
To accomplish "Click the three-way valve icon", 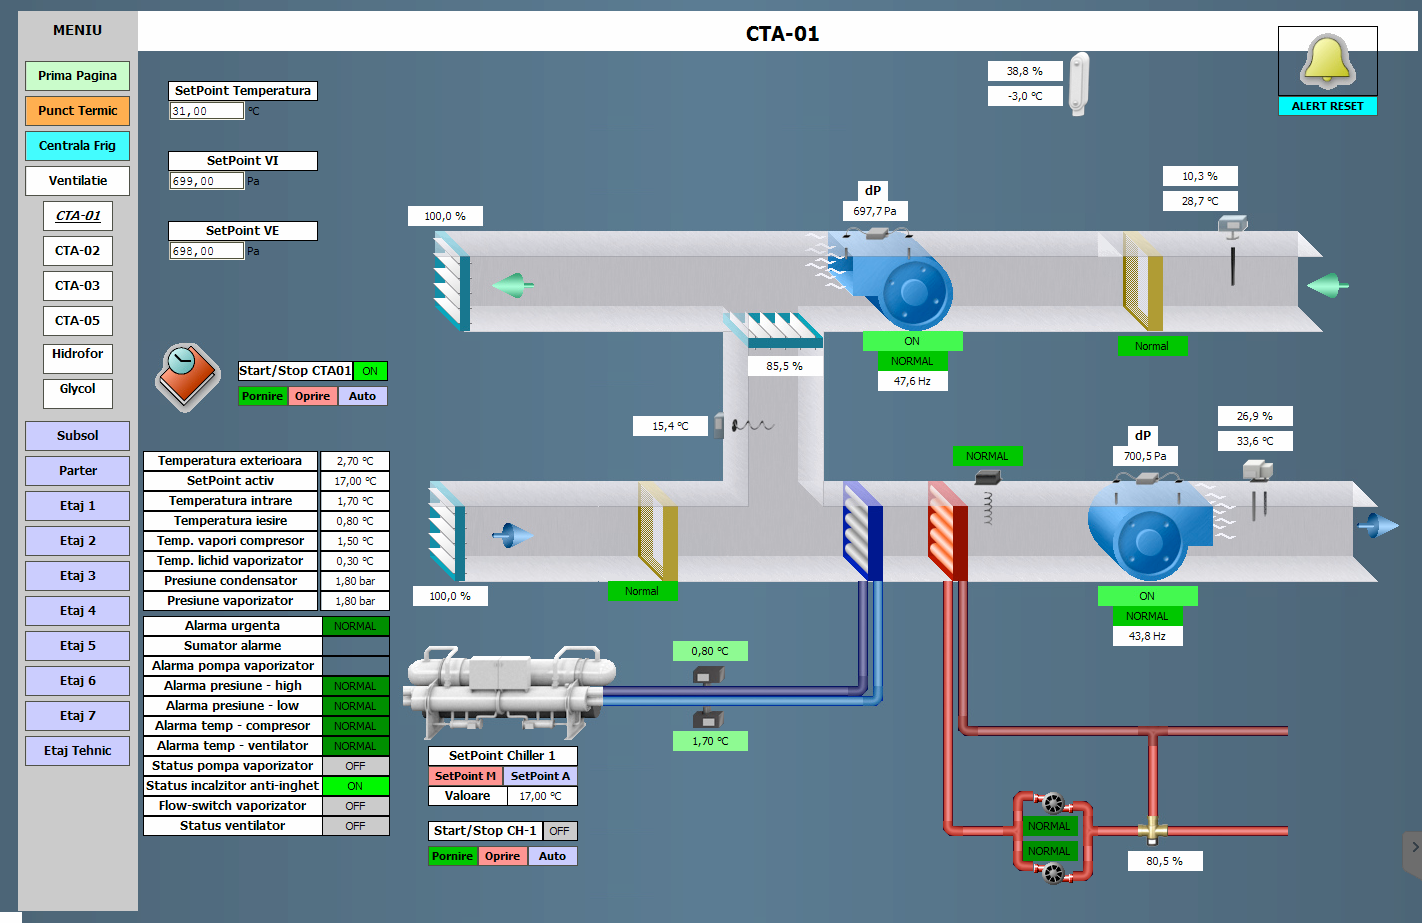I will click(1152, 829).
